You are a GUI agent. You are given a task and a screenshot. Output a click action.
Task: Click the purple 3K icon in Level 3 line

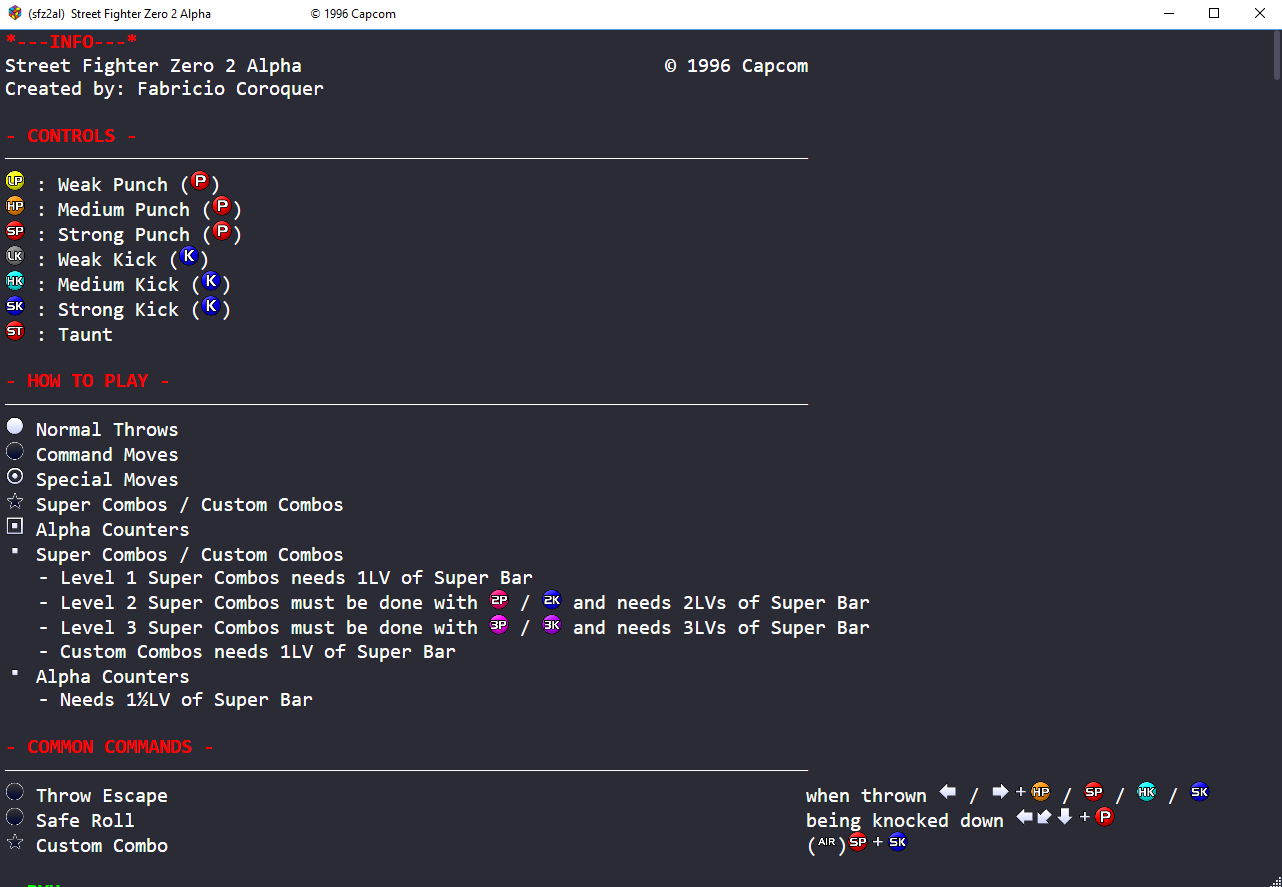(x=552, y=625)
